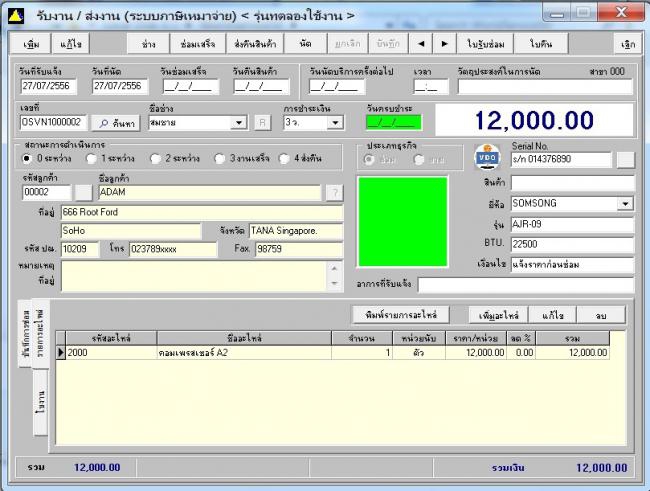Select the '4 ส่งคืน' status radio button
This screenshot has height=491, width=650.
click(285, 158)
